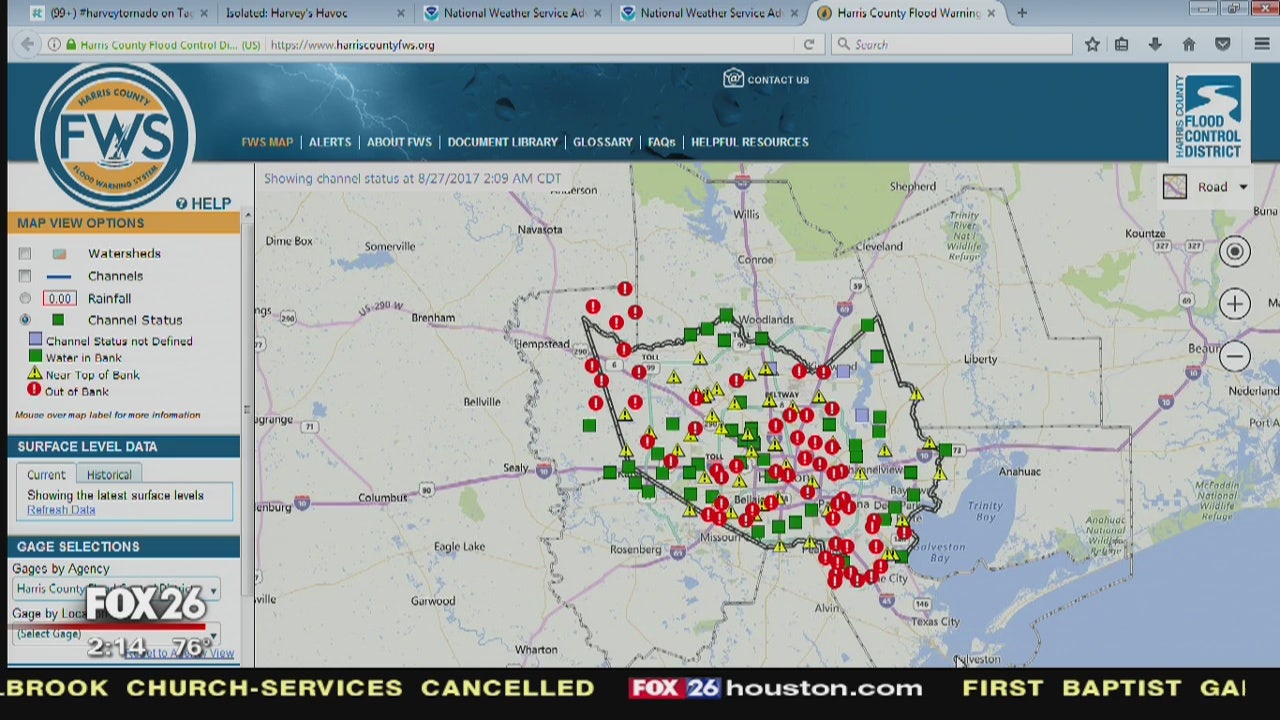
Task: Switch to the Current surface data tab
Action: [46, 475]
